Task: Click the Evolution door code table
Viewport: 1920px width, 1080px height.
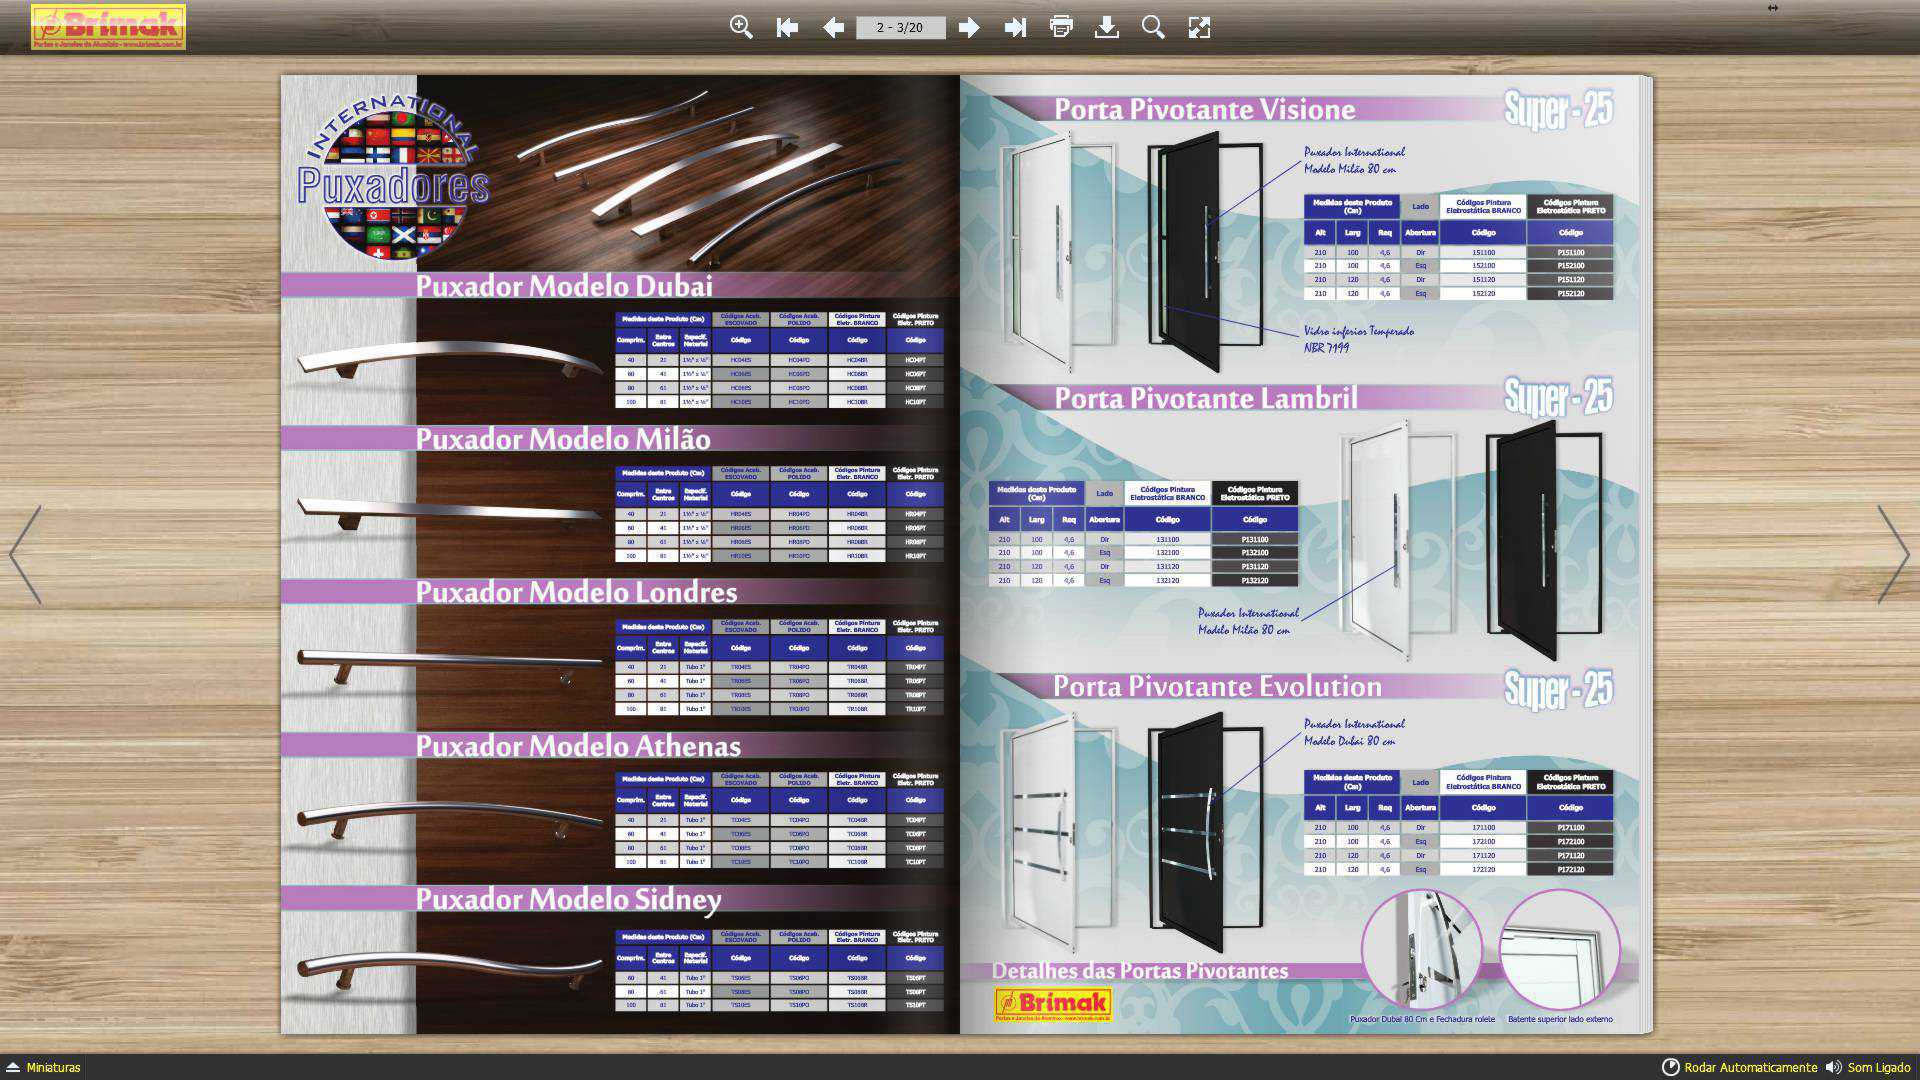Action: [x=1458, y=823]
